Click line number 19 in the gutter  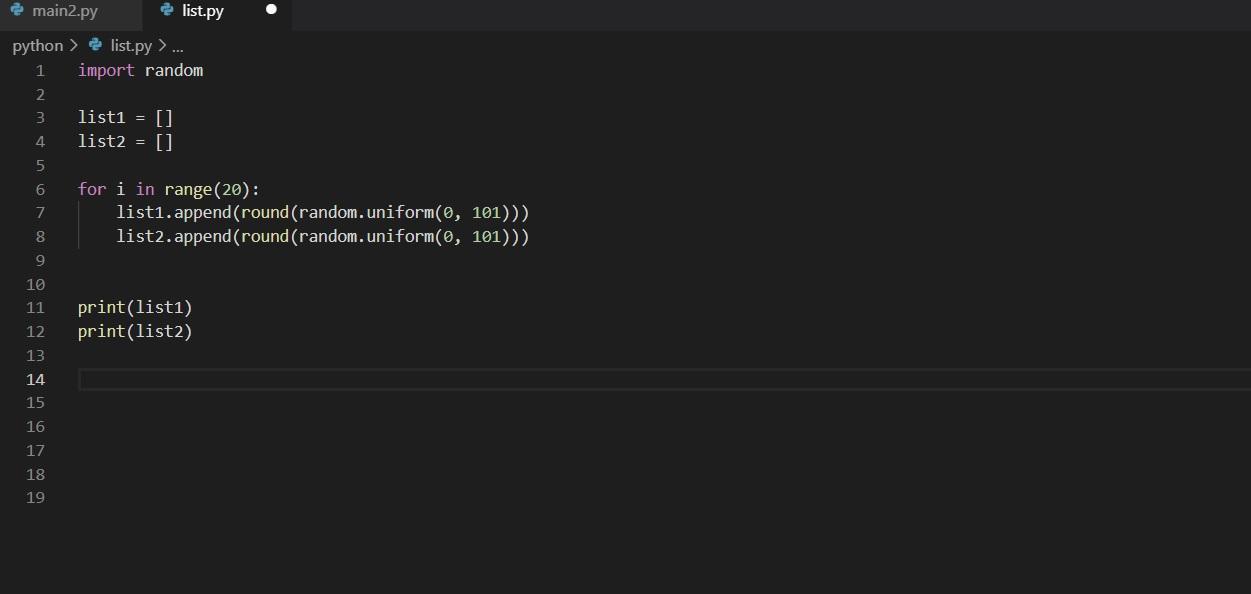coord(36,498)
